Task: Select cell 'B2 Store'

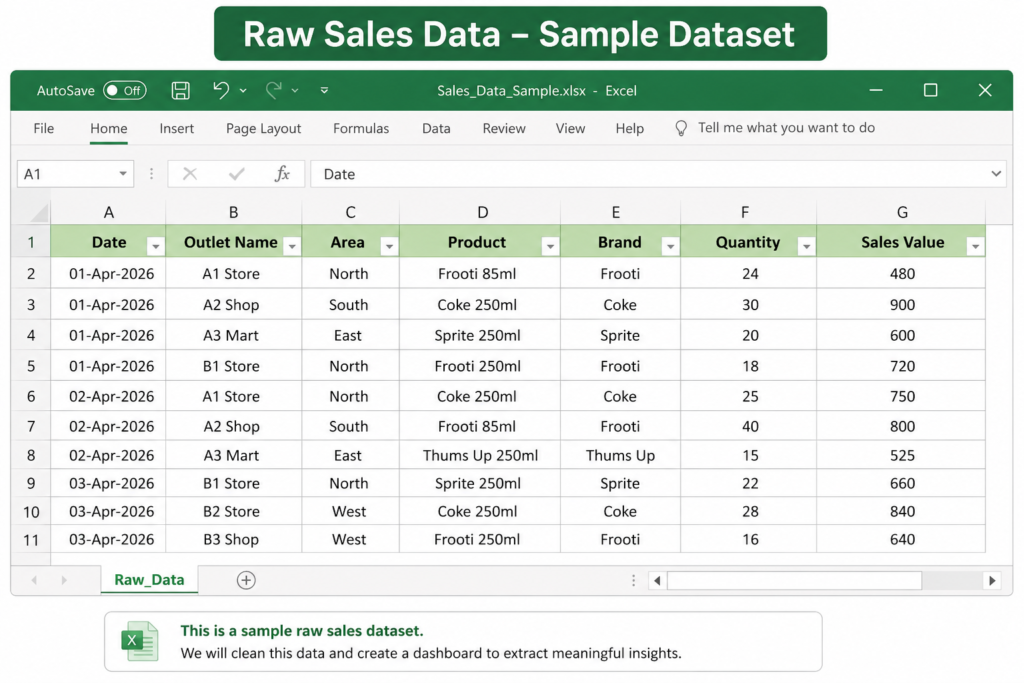Action: 233,511
